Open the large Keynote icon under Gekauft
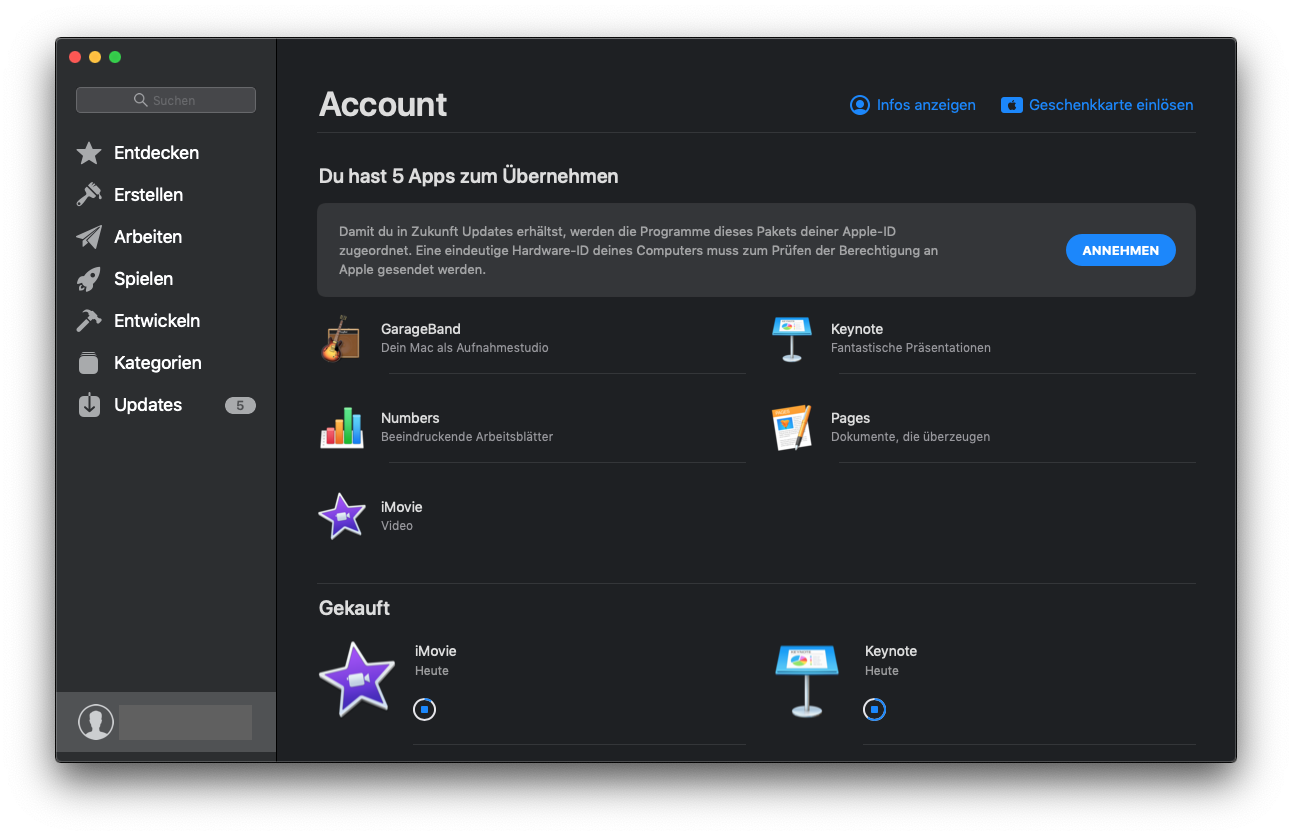 [806, 680]
